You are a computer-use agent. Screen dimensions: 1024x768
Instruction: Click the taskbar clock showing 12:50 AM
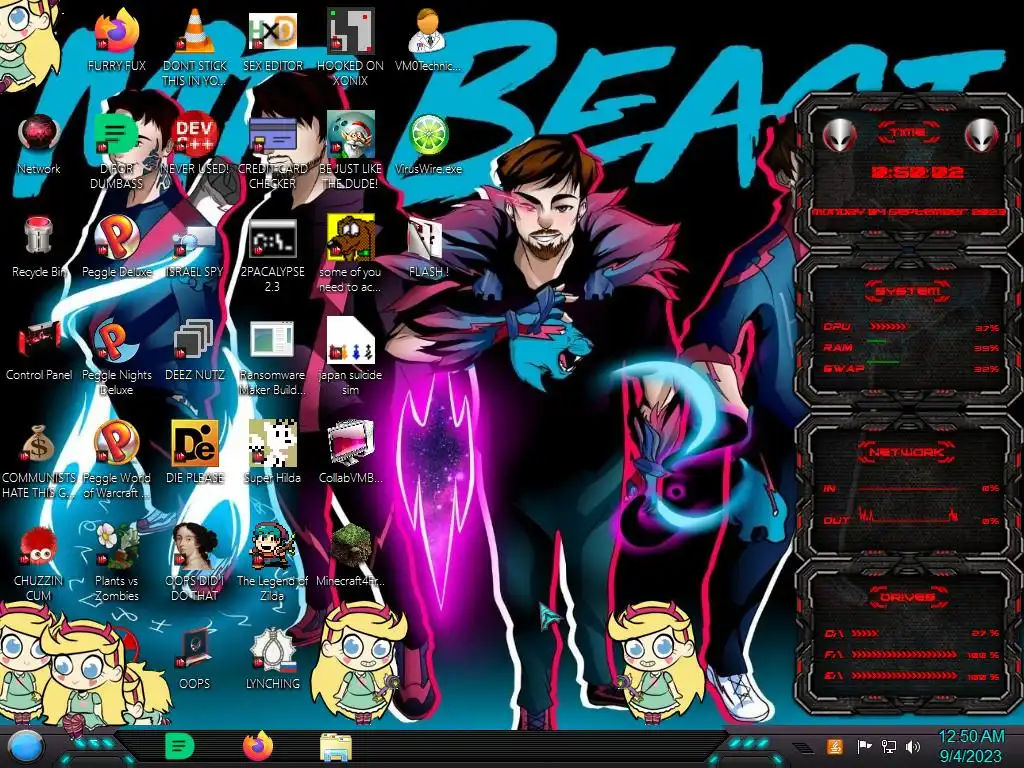(x=970, y=746)
